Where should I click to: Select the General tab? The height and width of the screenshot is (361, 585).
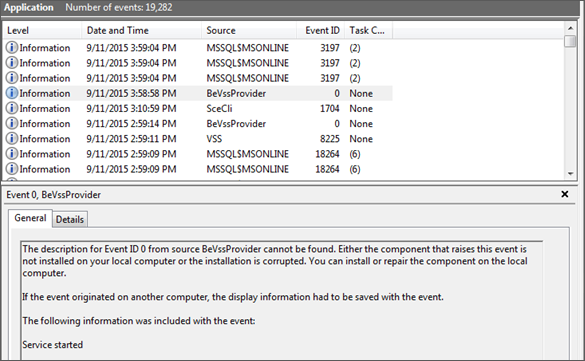click(30, 218)
